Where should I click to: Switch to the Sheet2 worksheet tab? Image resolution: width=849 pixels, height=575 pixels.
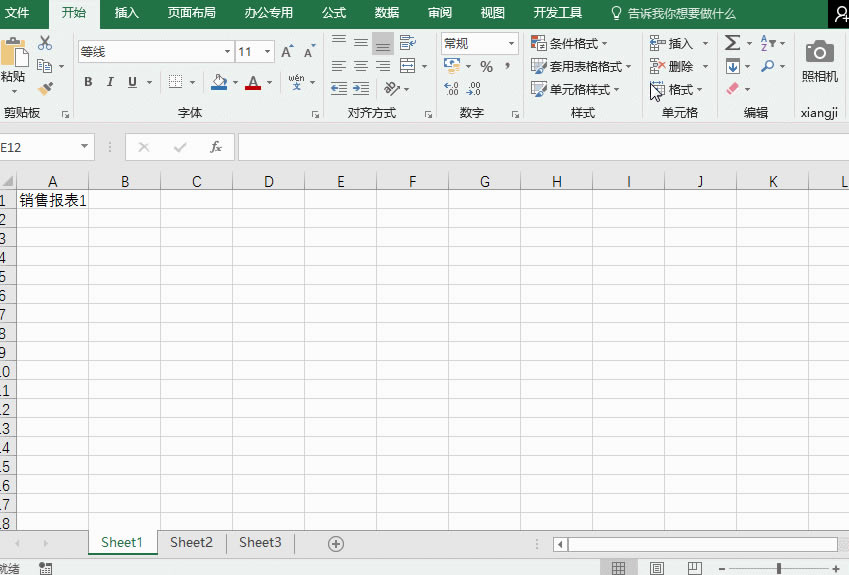click(191, 542)
